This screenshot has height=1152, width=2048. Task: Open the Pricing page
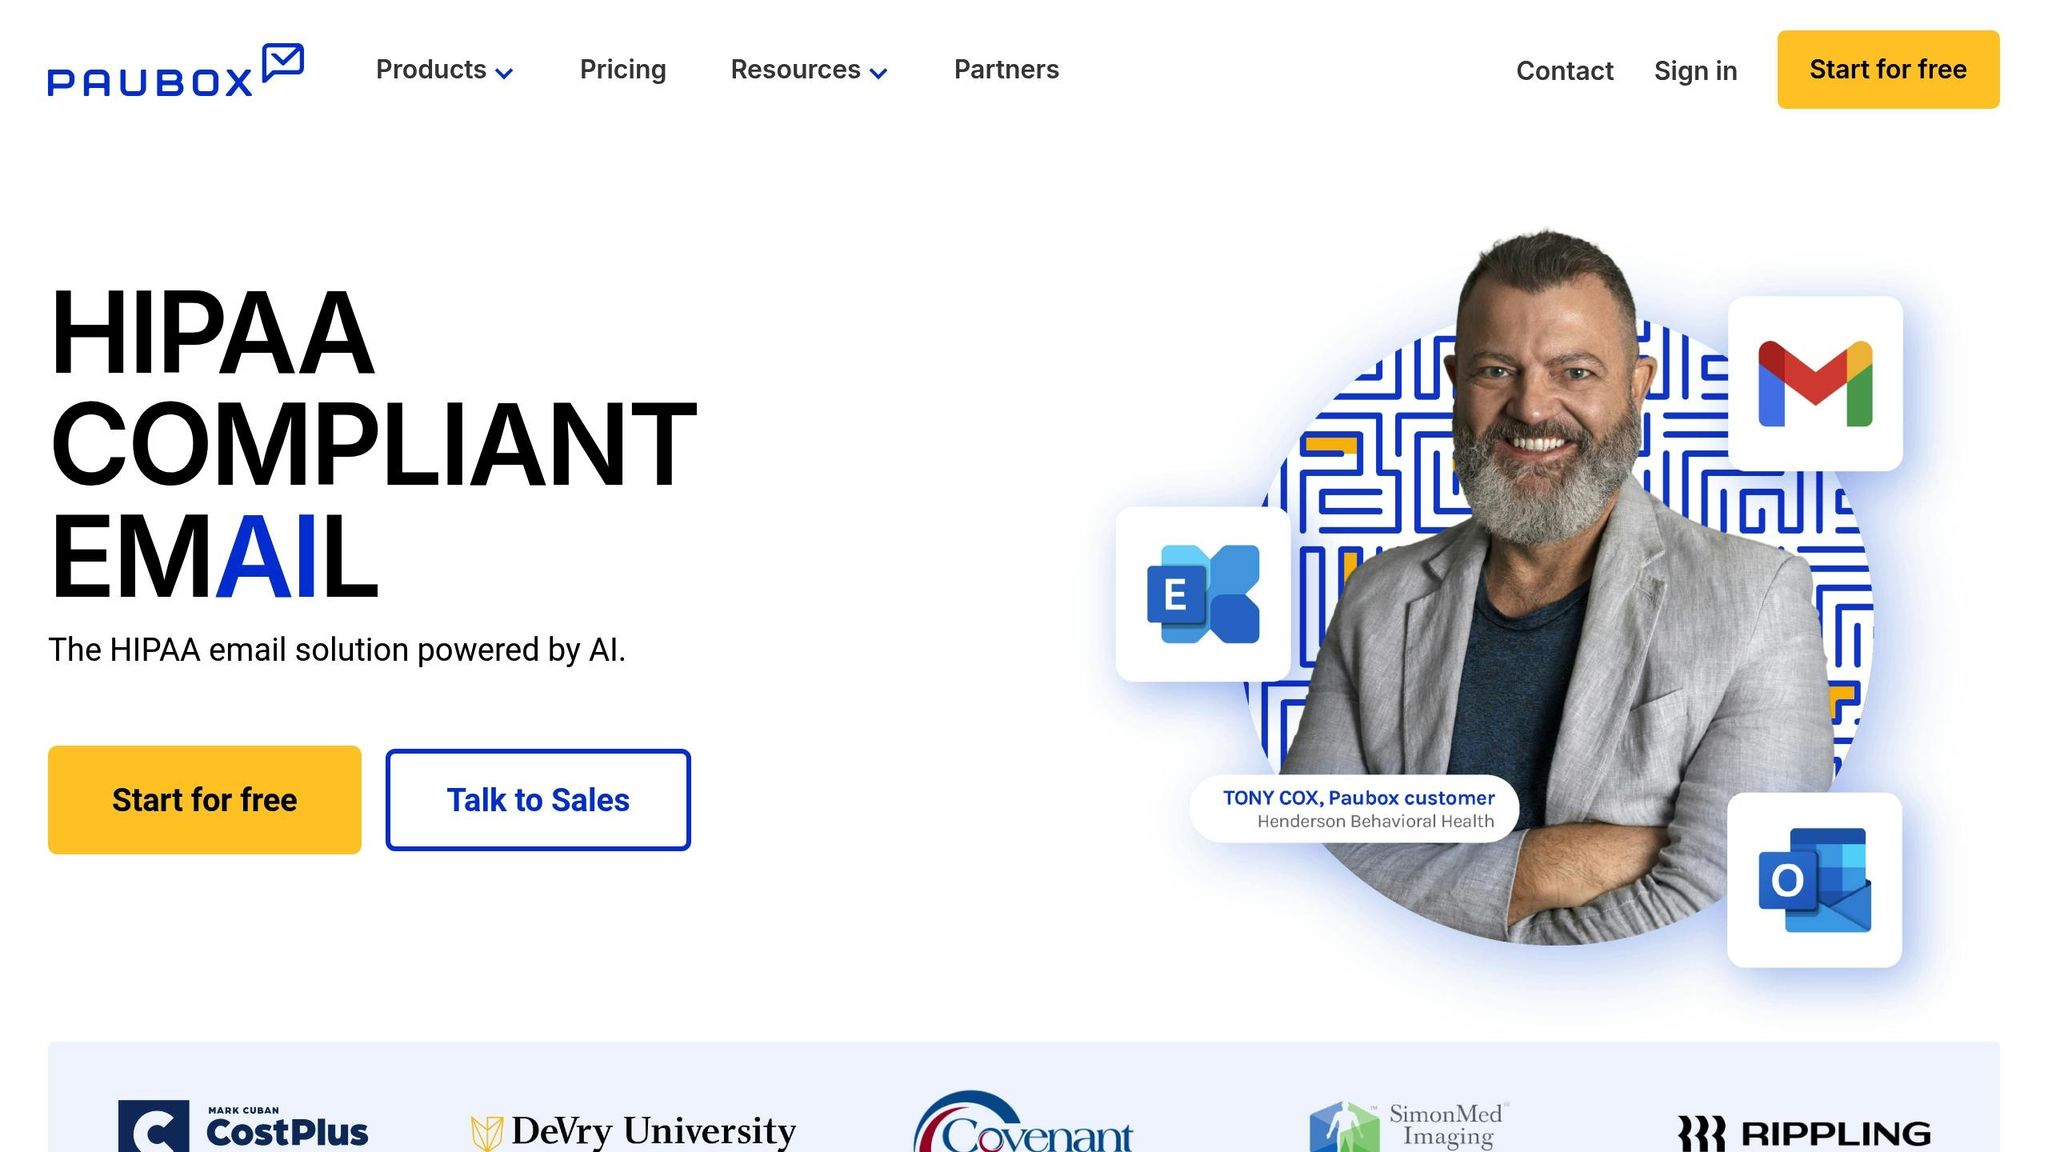point(623,70)
